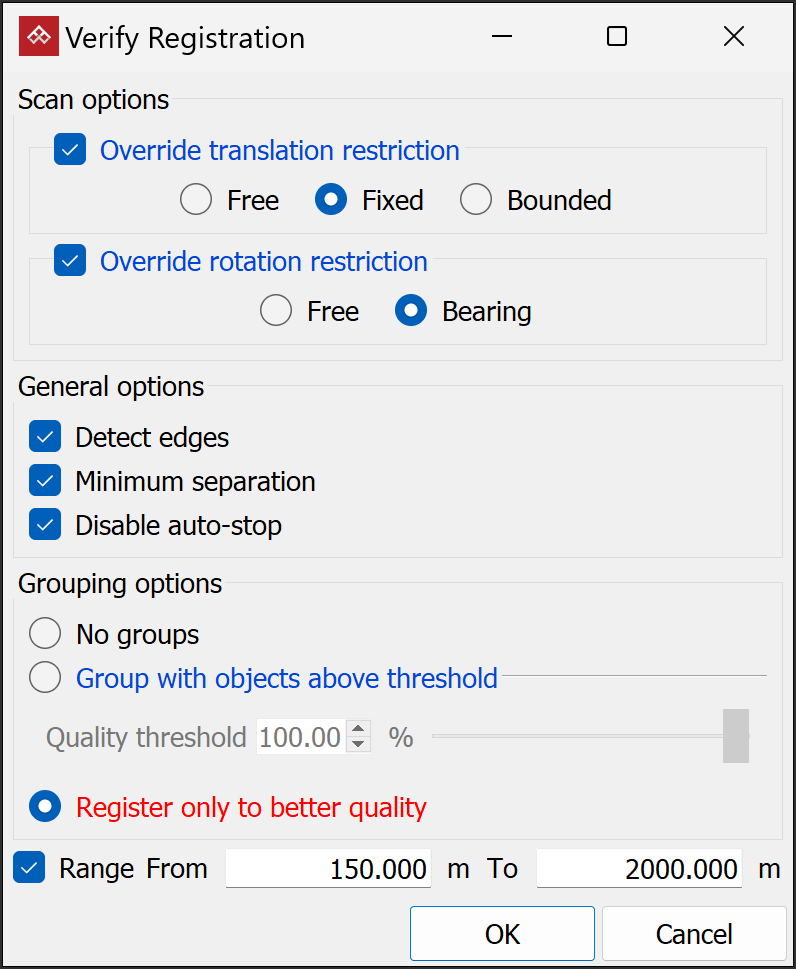Toggle the Minimum separation checkbox
This screenshot has height=969, width=796.
coord(45,481)
